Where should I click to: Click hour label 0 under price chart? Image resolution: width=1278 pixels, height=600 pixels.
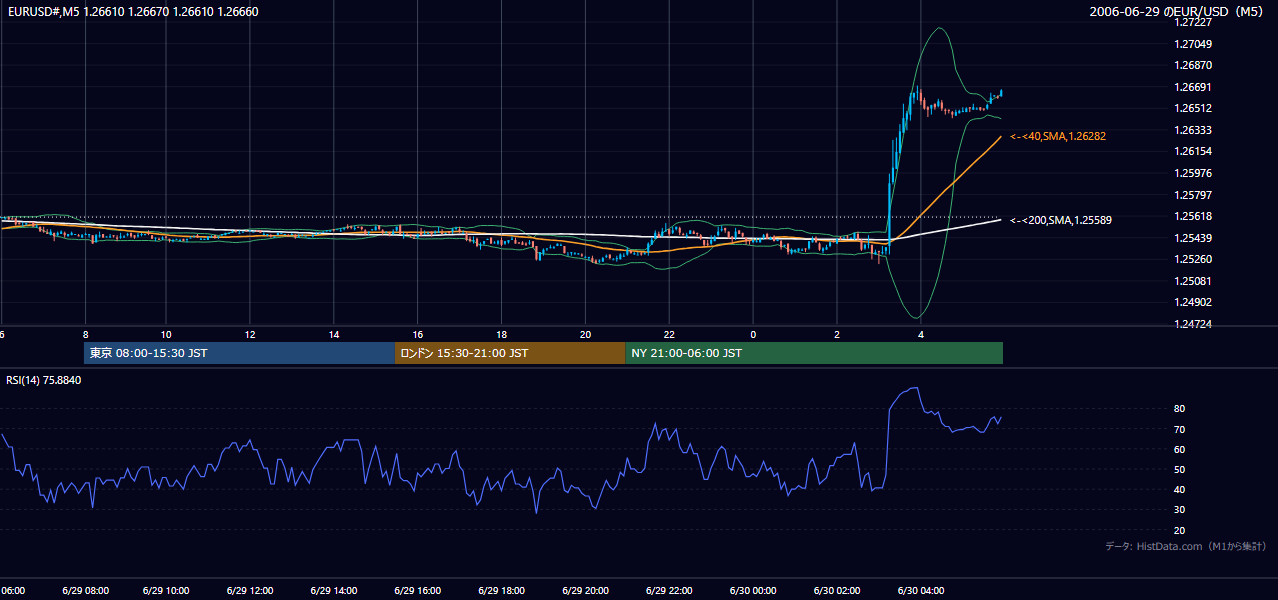point(753,334)
